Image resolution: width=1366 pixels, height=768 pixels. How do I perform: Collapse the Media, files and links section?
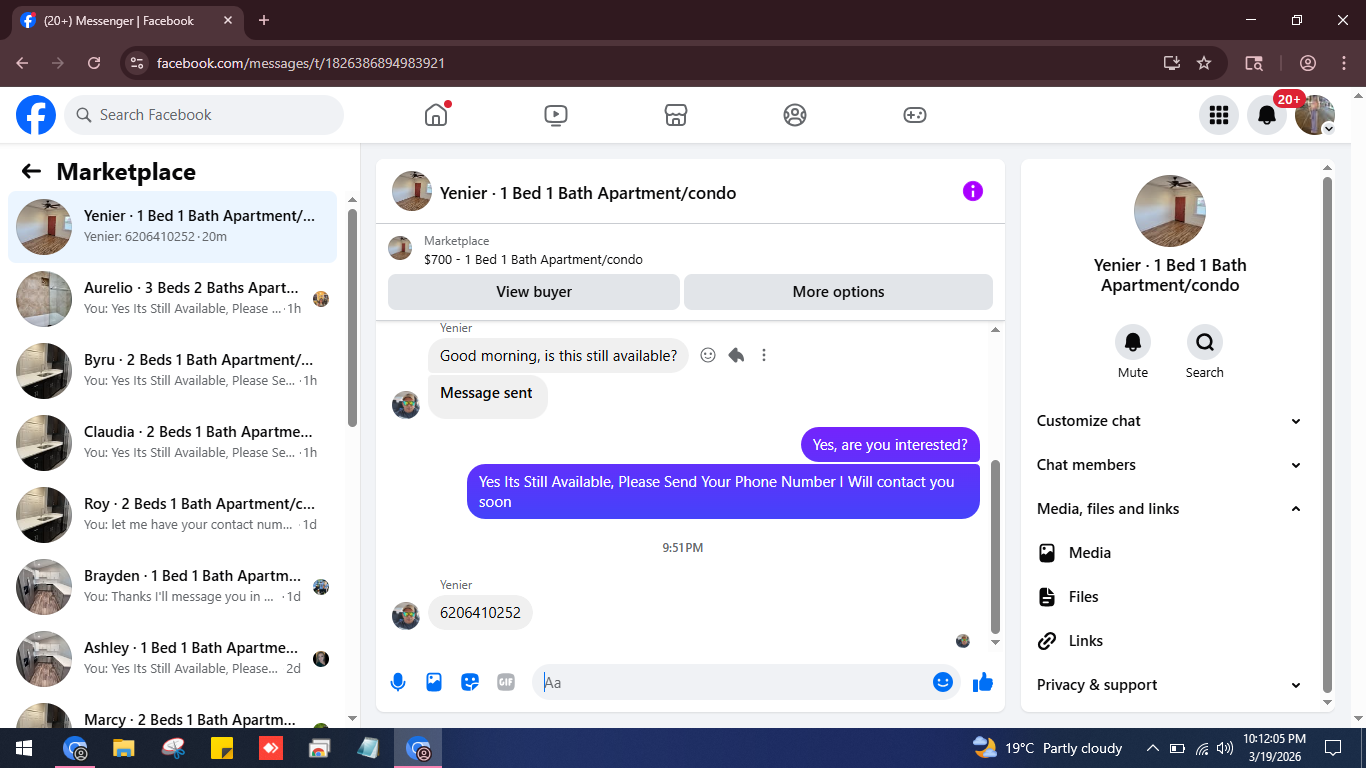1170,509
